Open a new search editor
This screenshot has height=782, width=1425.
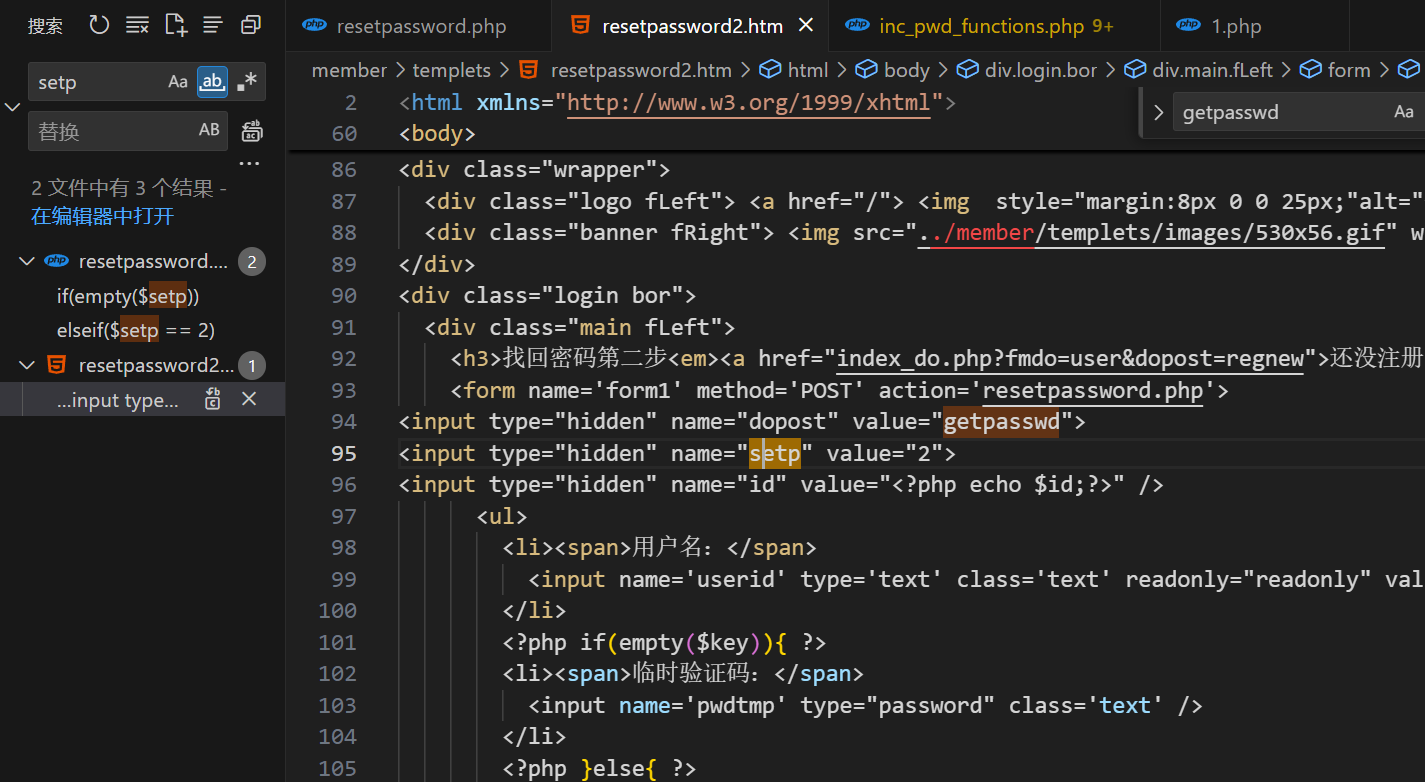(176, 25)
